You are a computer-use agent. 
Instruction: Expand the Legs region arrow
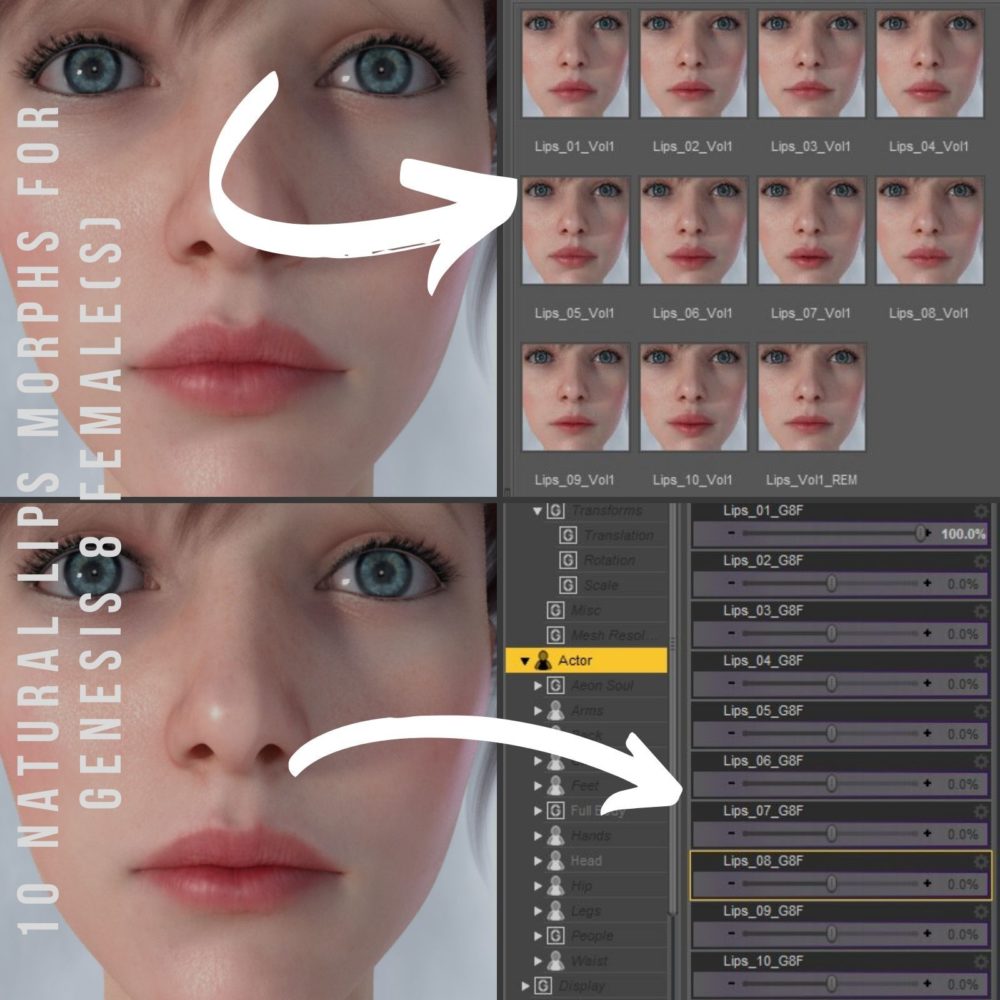(538, 911)
